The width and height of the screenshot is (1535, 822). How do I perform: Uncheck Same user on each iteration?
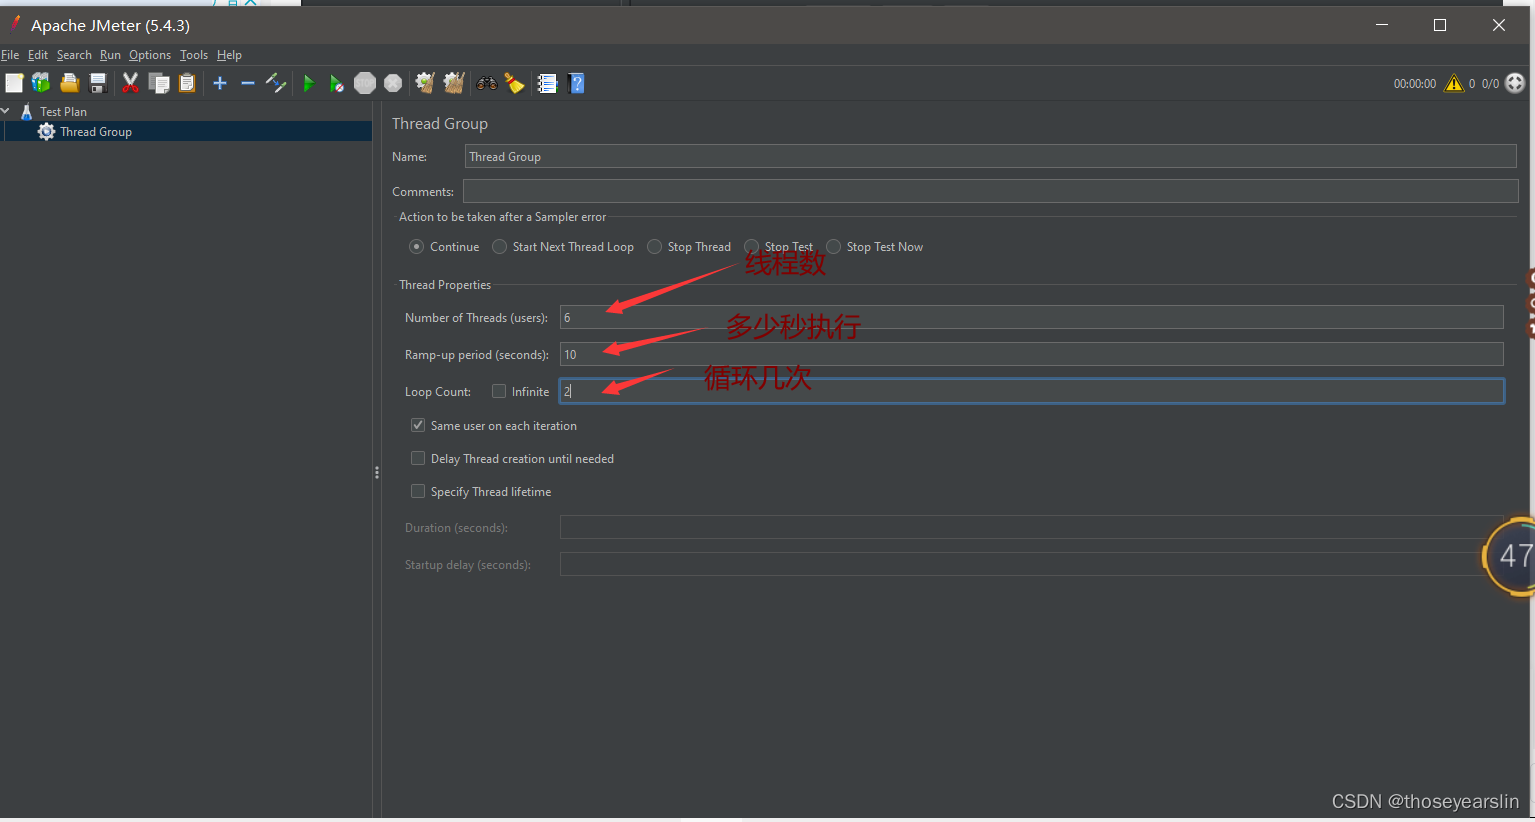click(418, 425)
